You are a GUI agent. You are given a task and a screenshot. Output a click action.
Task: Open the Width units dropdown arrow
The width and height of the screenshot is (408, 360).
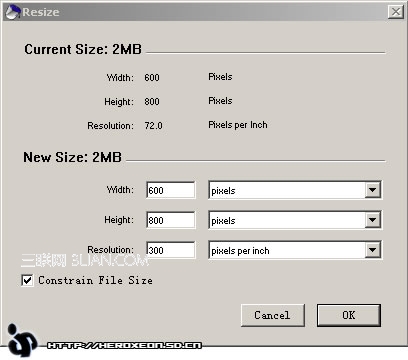tap(372, 190)
